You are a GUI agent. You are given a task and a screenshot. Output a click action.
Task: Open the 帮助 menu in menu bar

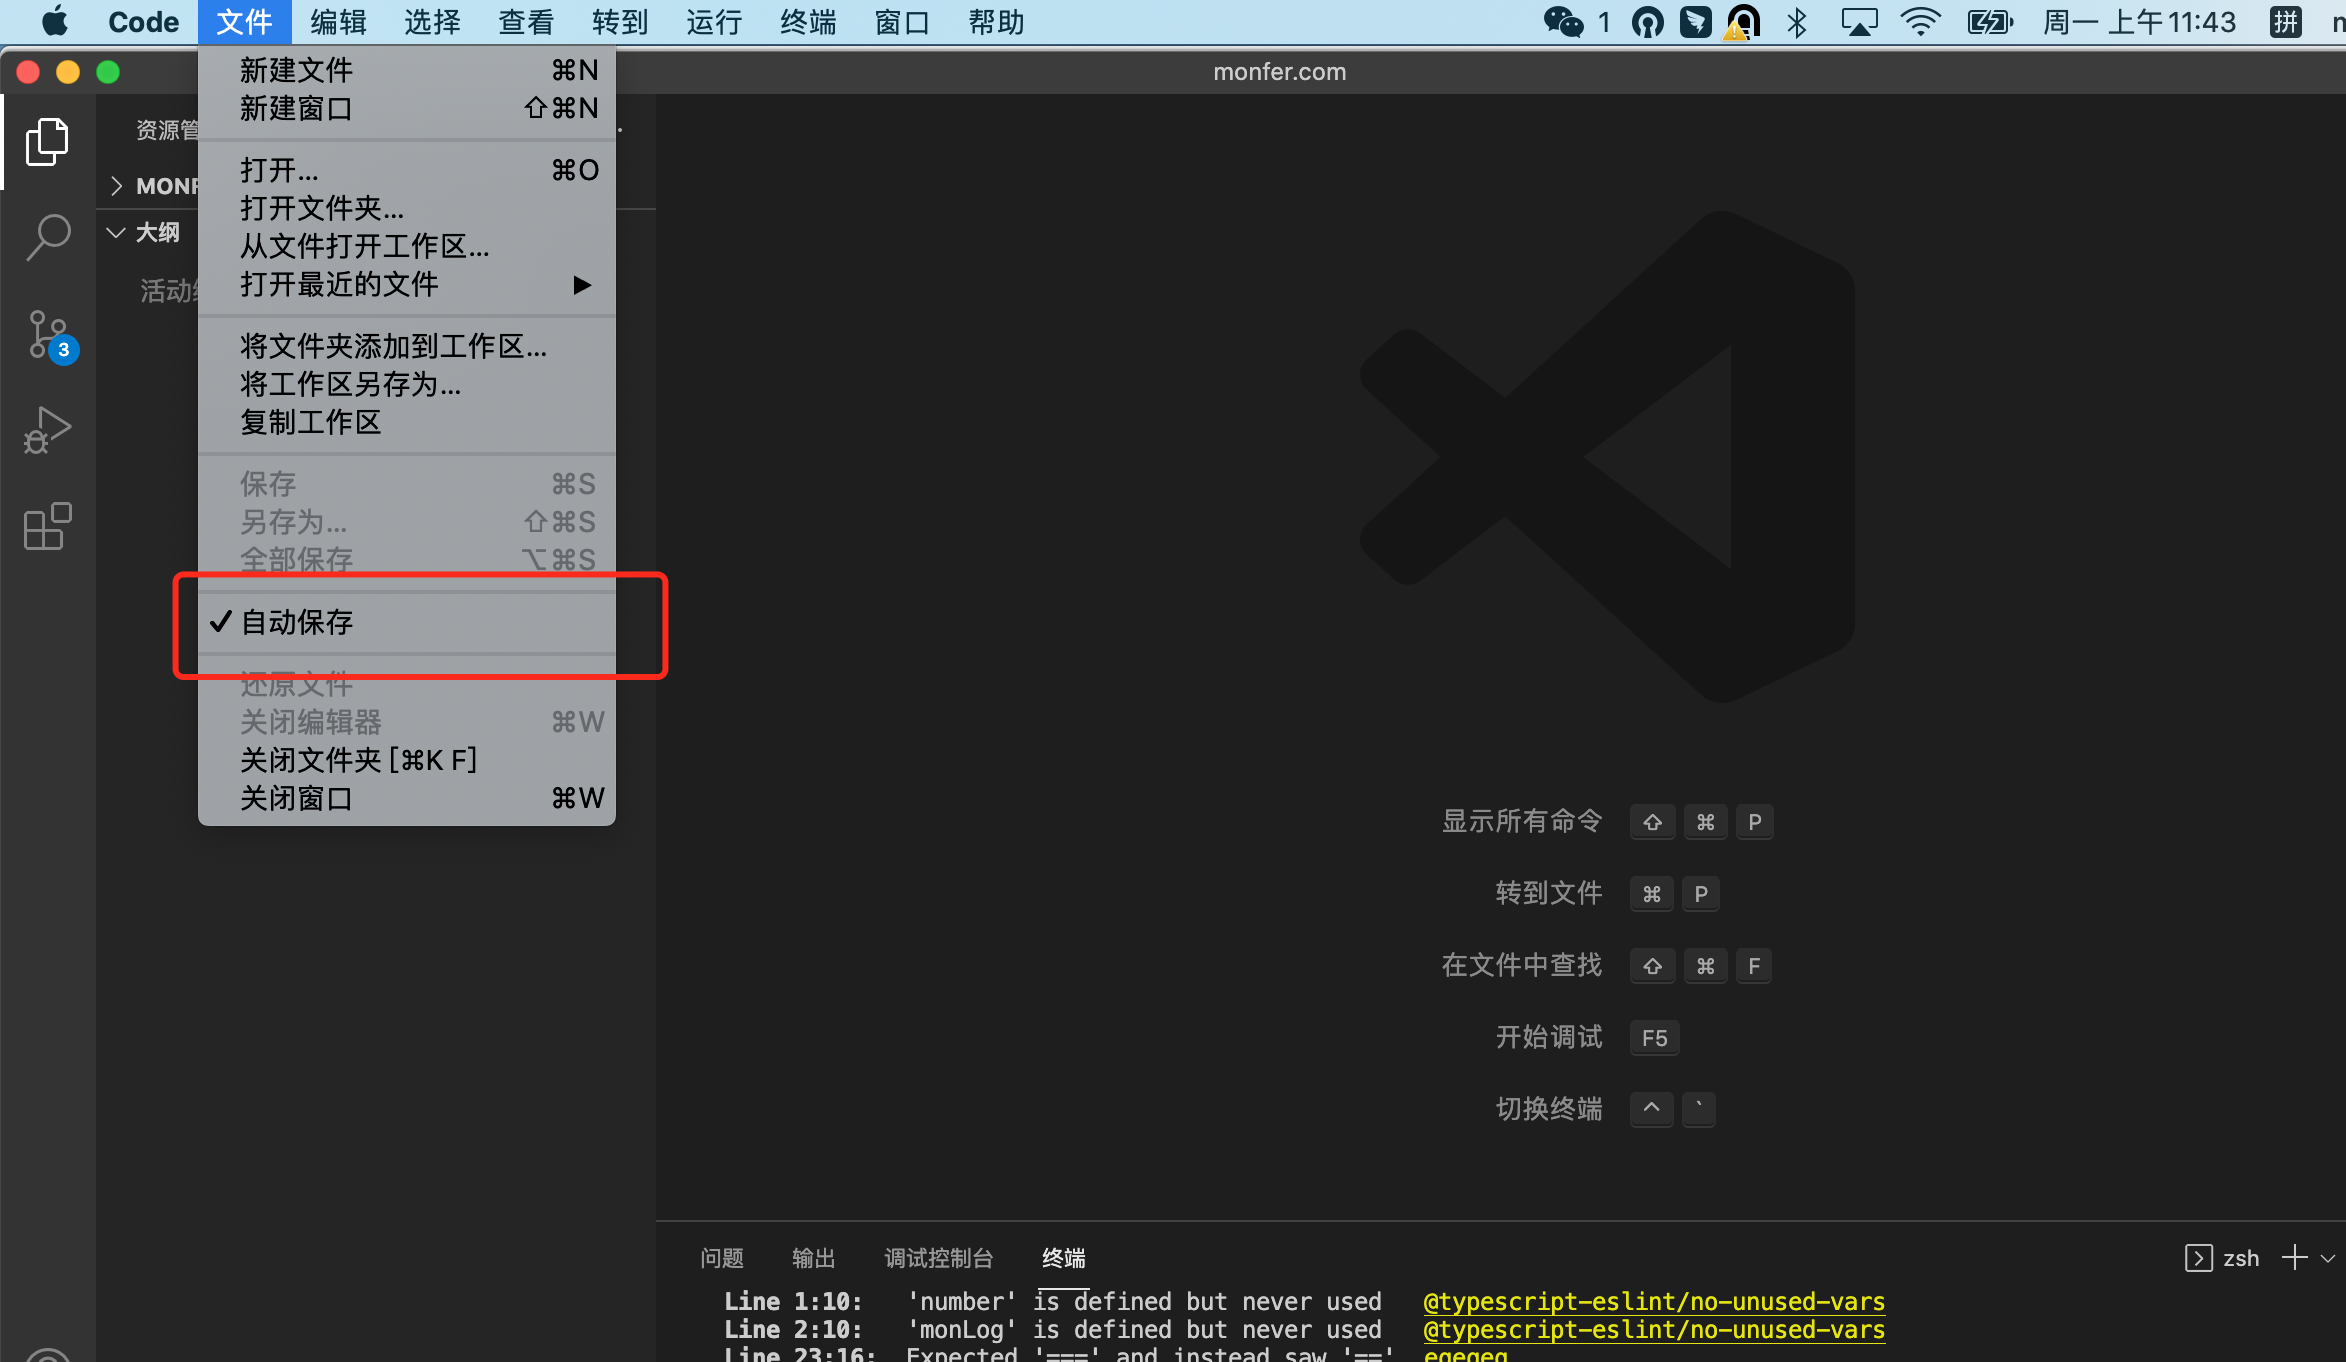(x=996, y=22)
